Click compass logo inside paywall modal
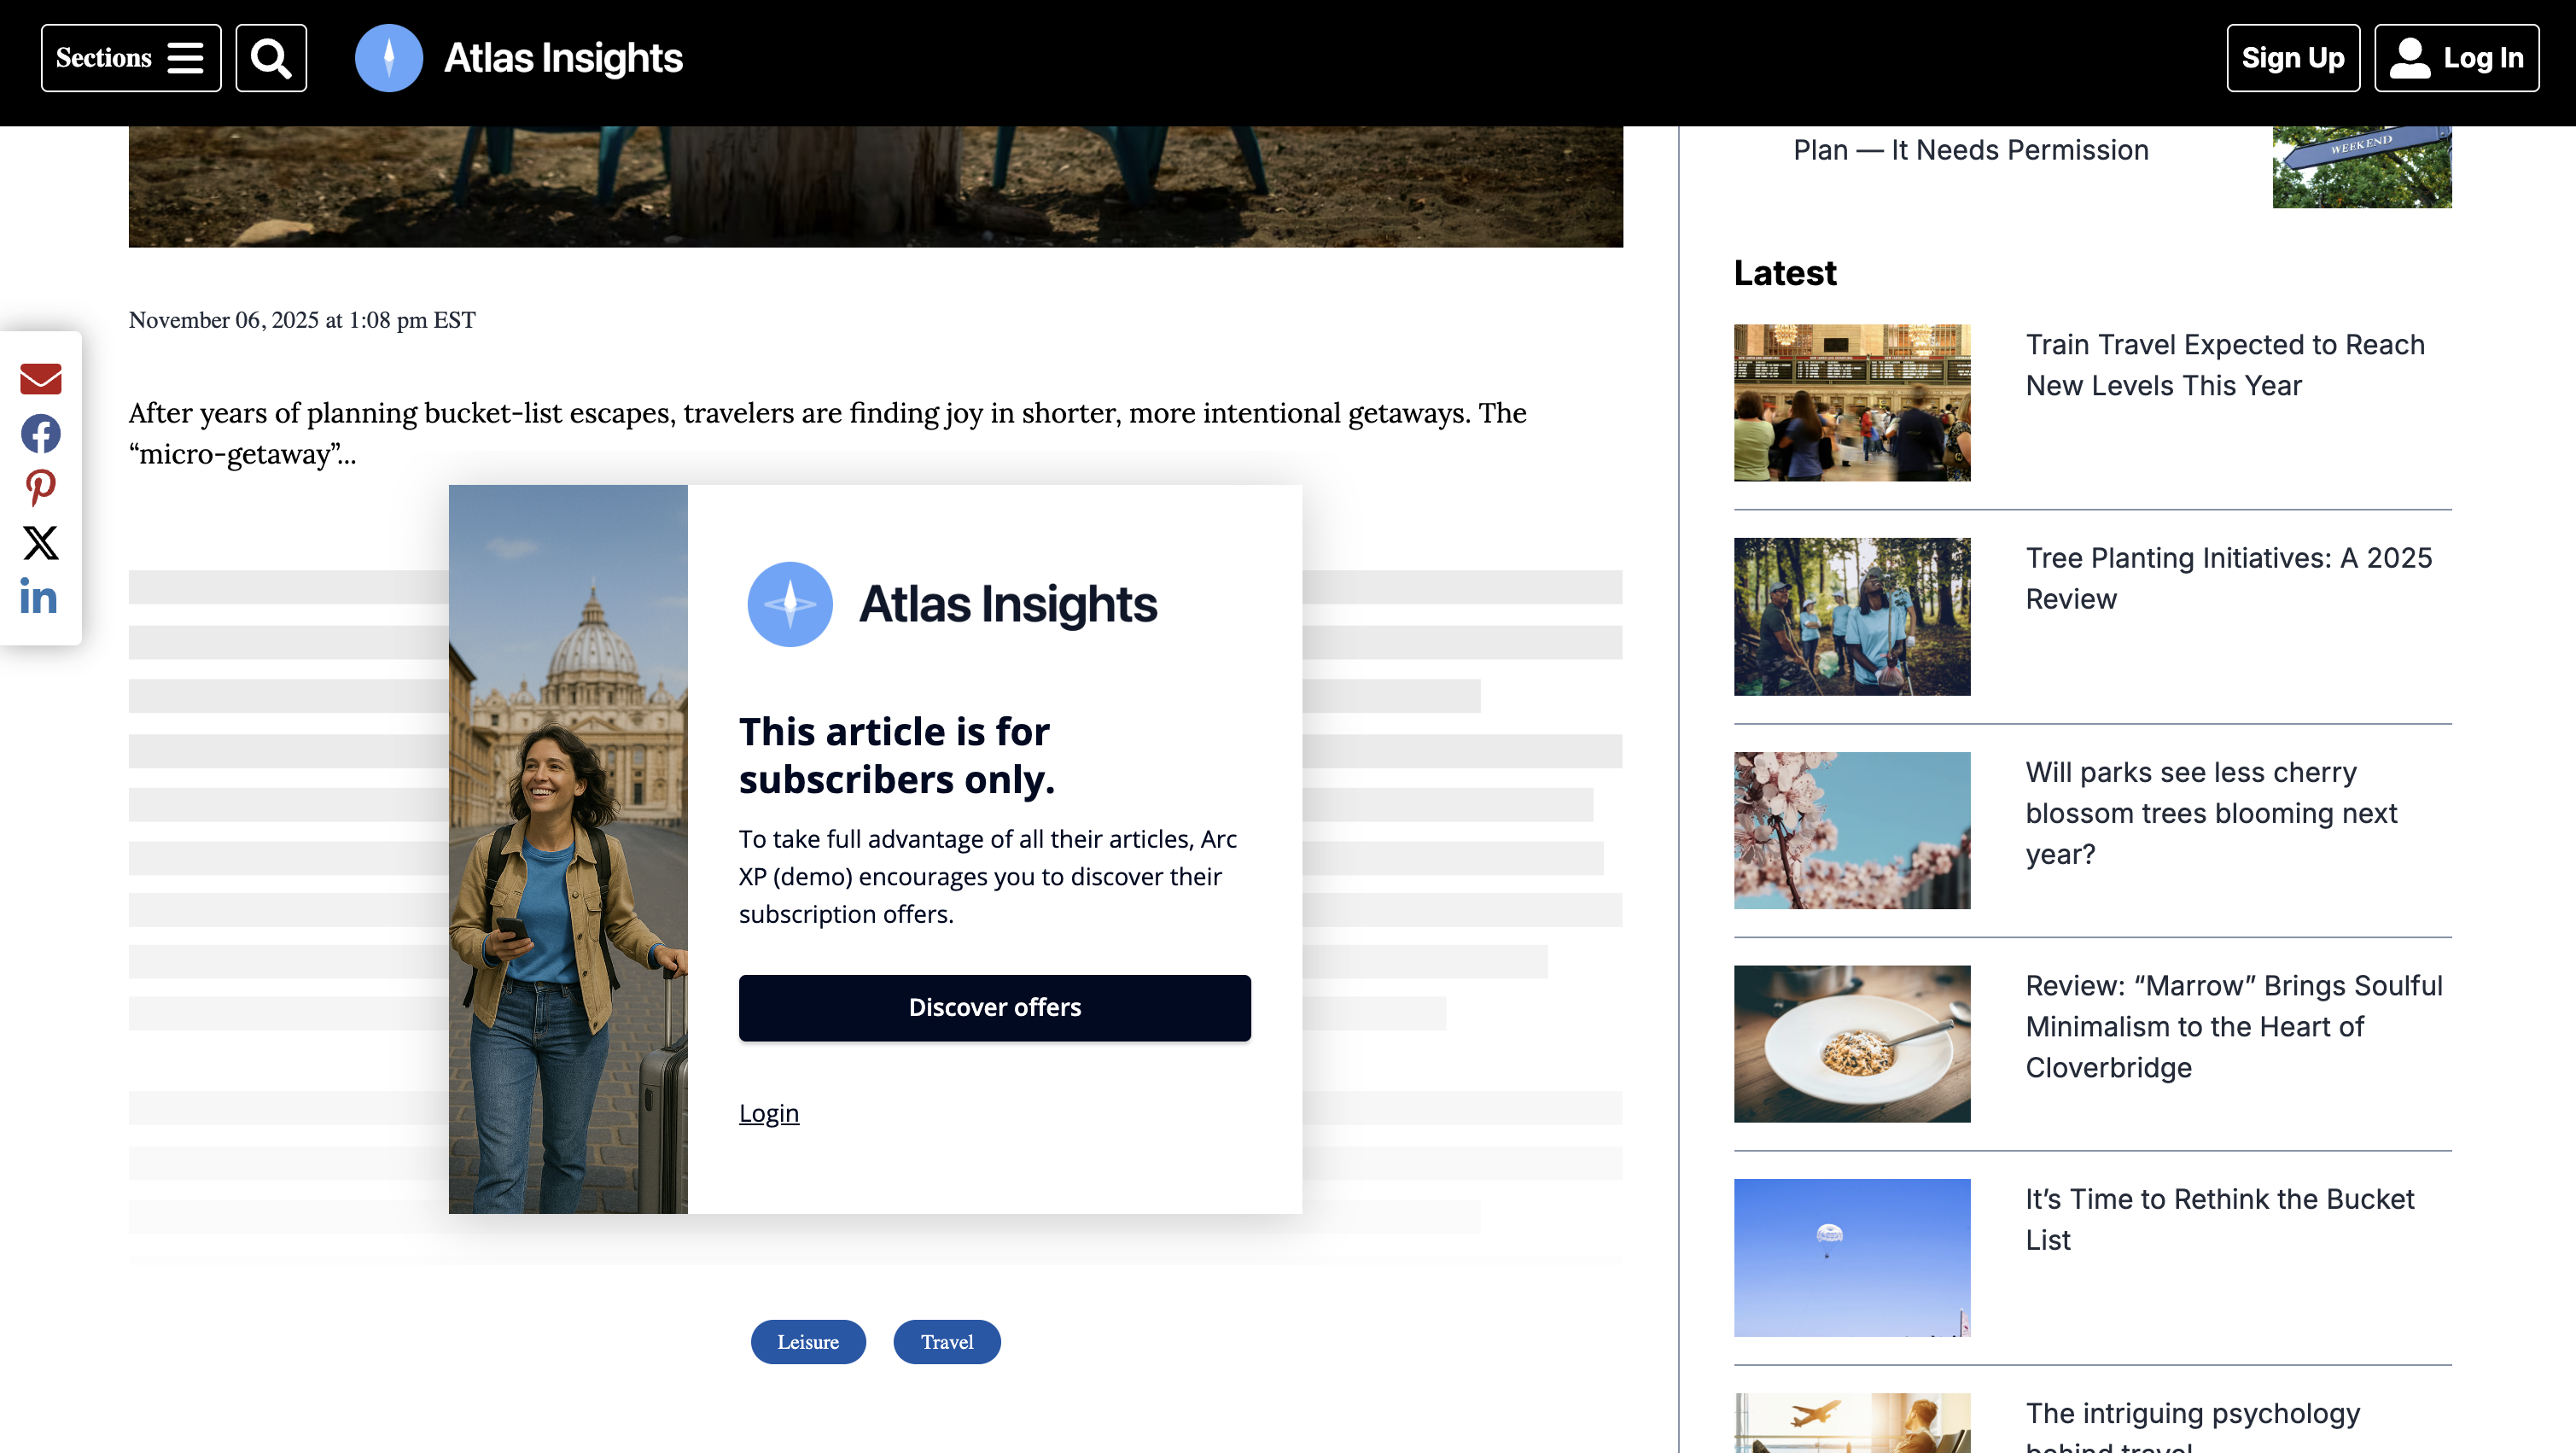 790,604
